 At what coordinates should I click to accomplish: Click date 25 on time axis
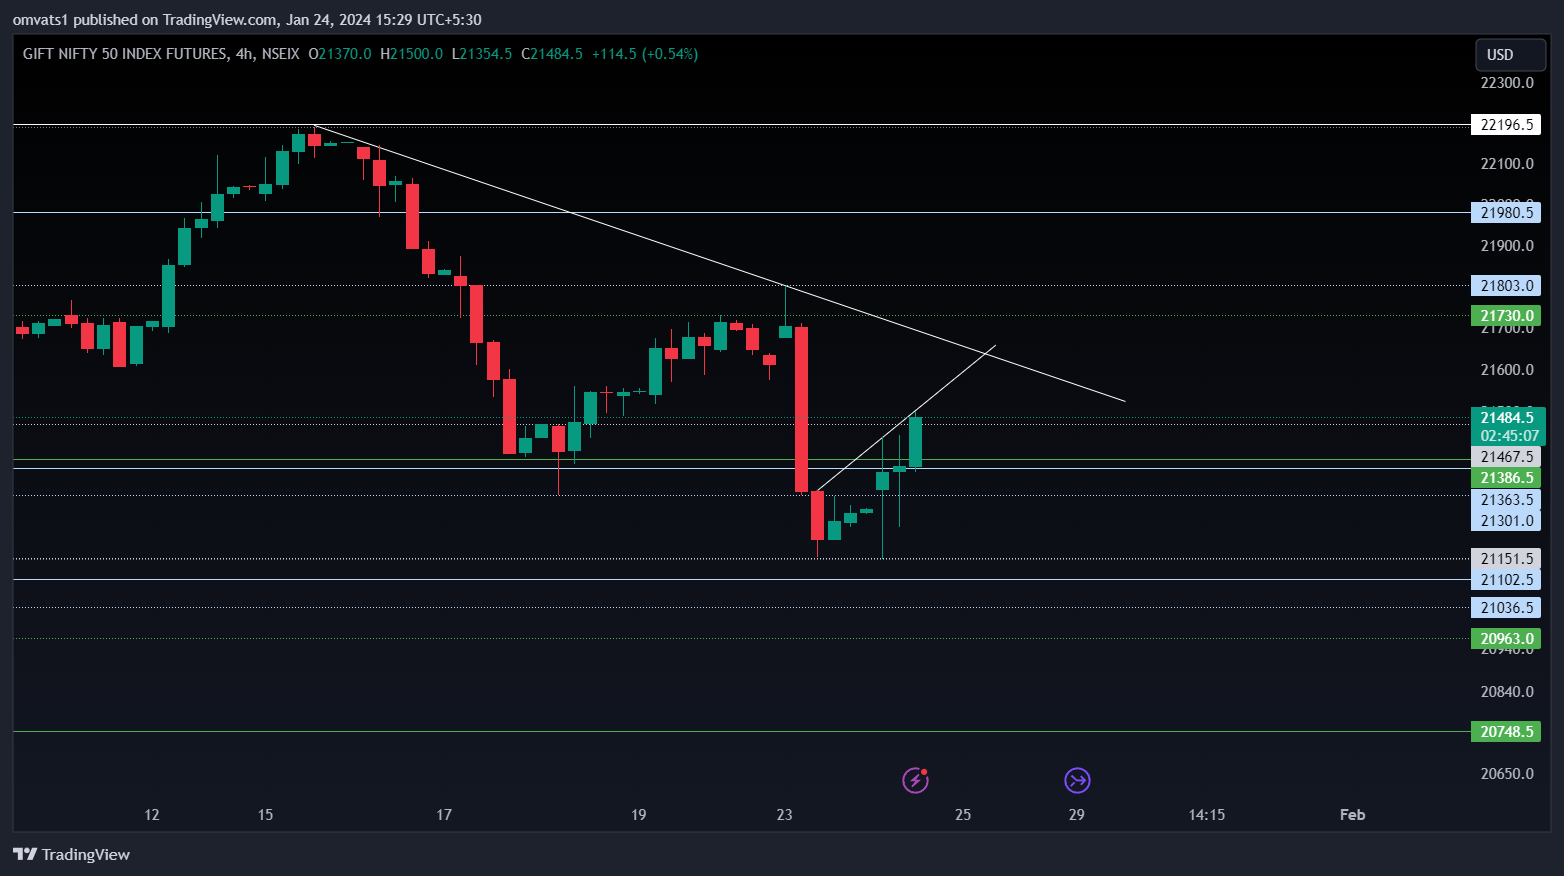coord(963,815)
